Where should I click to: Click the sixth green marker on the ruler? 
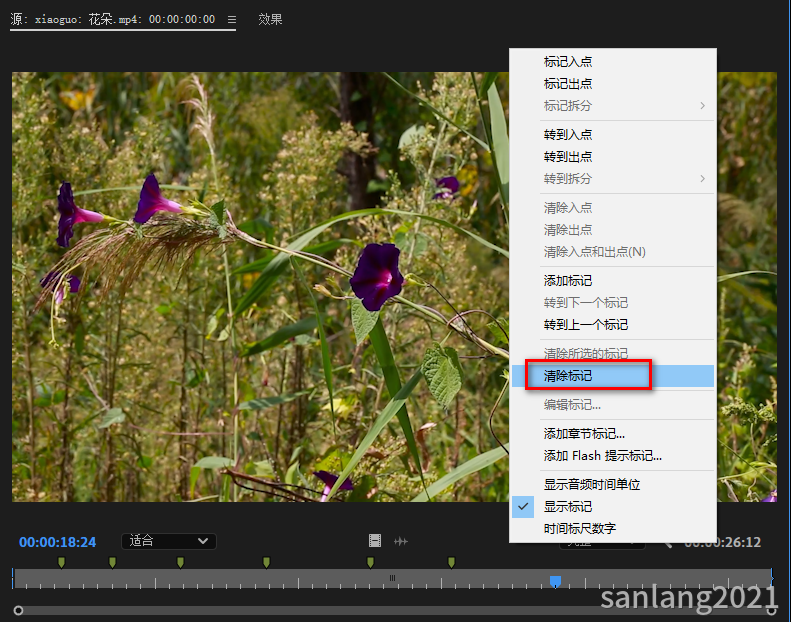pos(451,562)
